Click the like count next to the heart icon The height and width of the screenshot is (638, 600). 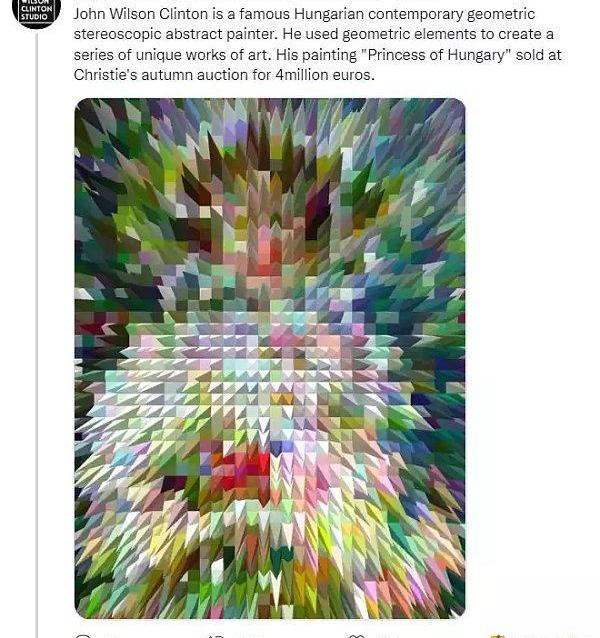(382, 636)
